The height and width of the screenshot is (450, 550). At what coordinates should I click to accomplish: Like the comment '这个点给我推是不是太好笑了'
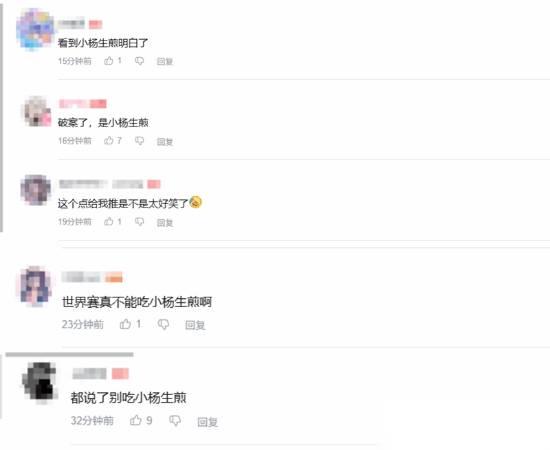pyautogui.click(x=109, y=221)
